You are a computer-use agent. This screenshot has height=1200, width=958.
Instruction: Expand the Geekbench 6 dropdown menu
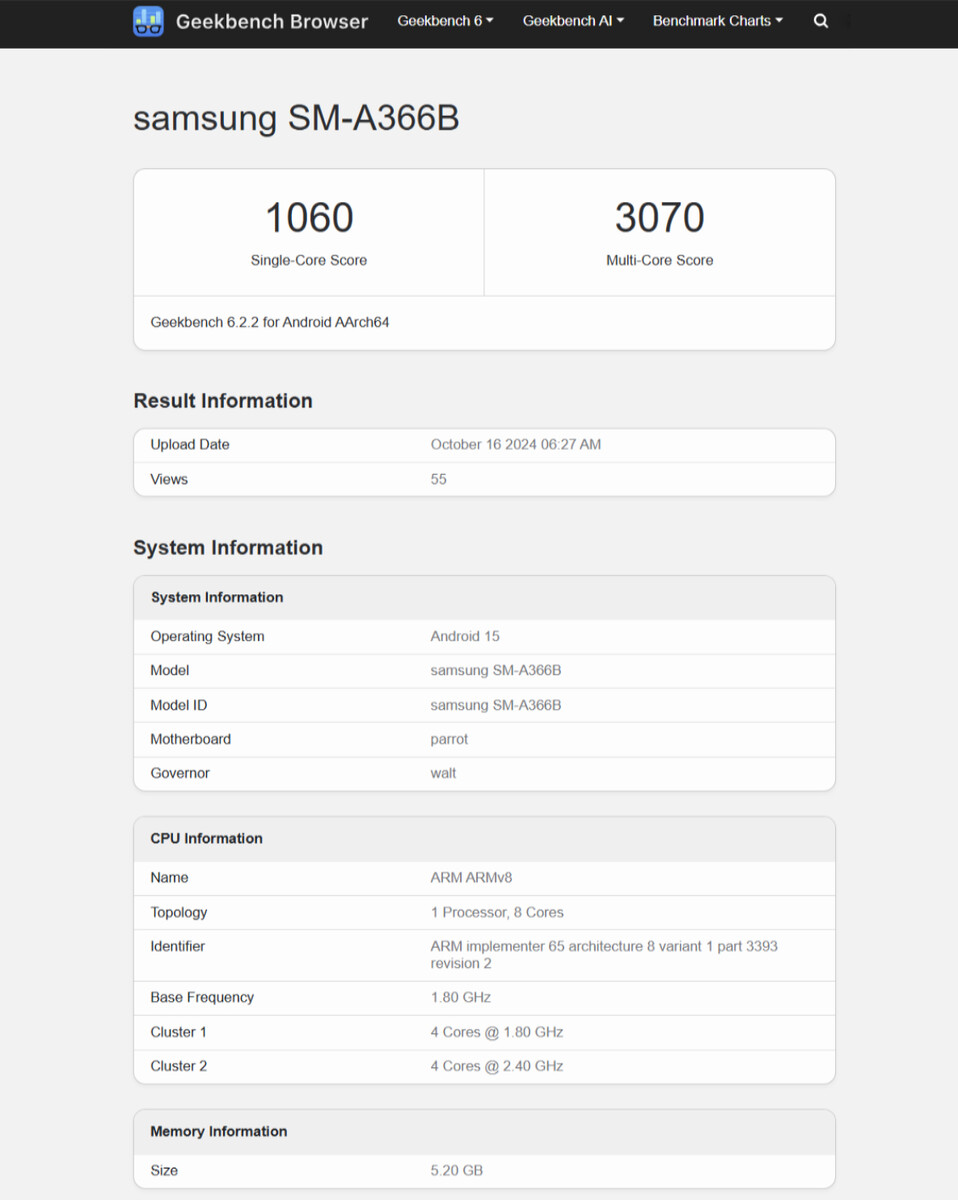[x=446, y=21]
